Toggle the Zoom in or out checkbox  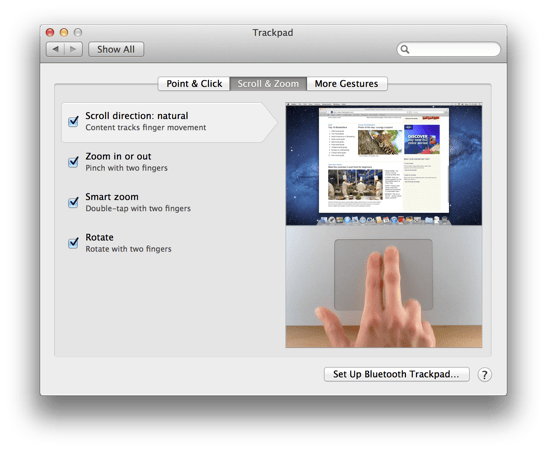[73, 161]
